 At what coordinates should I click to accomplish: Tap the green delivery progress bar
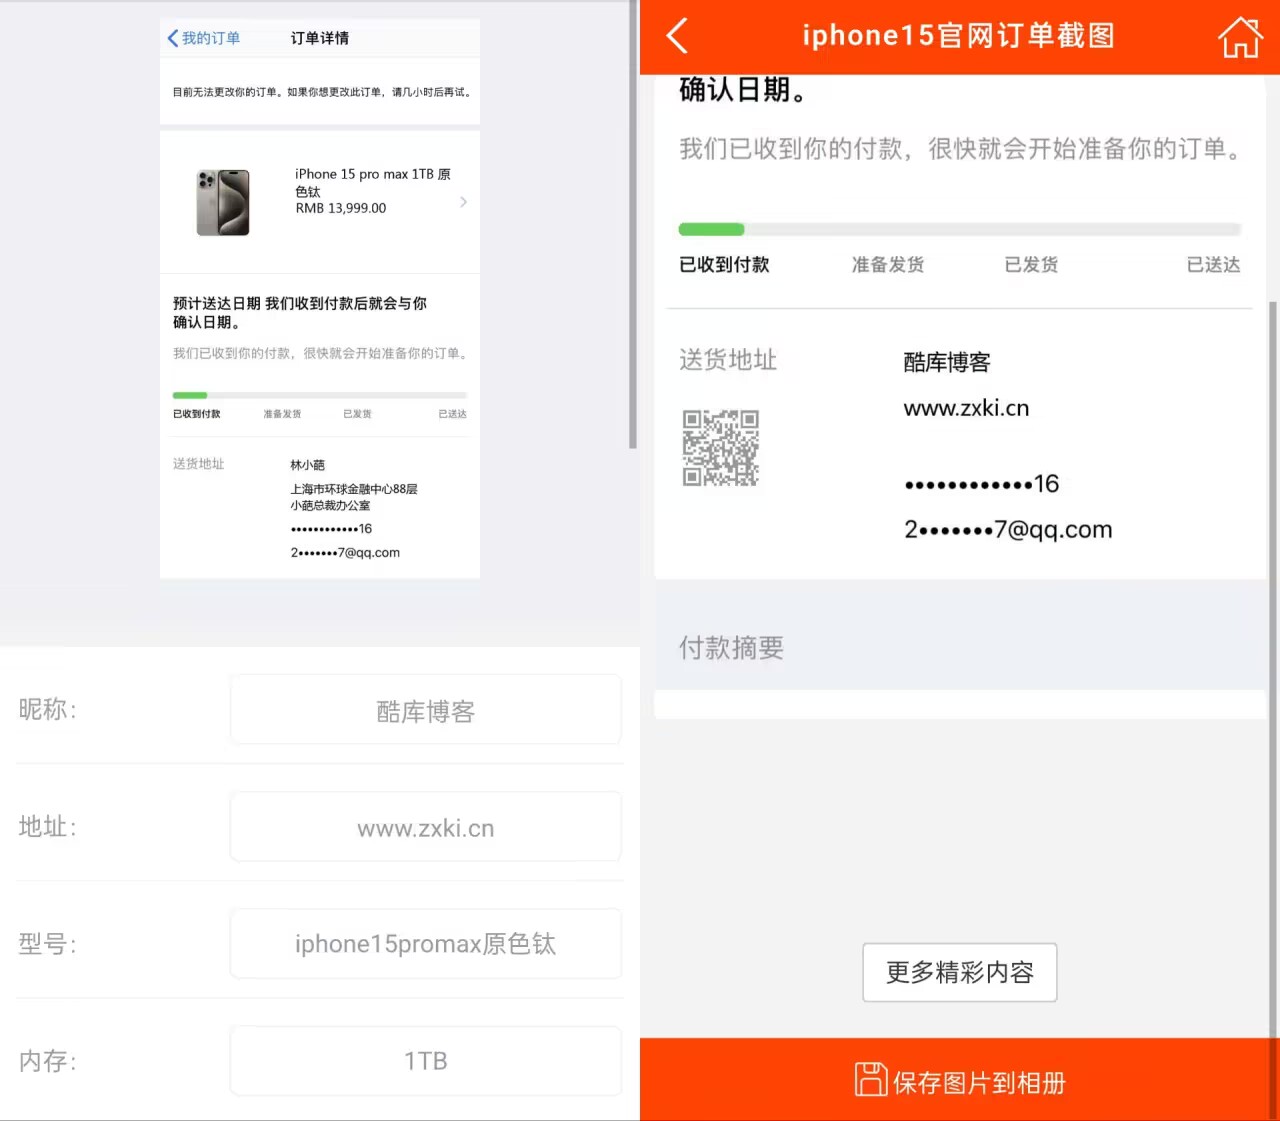click(x=712, y=229)
